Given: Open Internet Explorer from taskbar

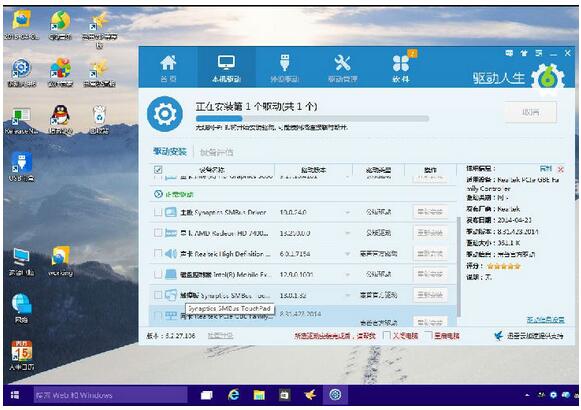Looking at the screenshot, I should (233, 395).
